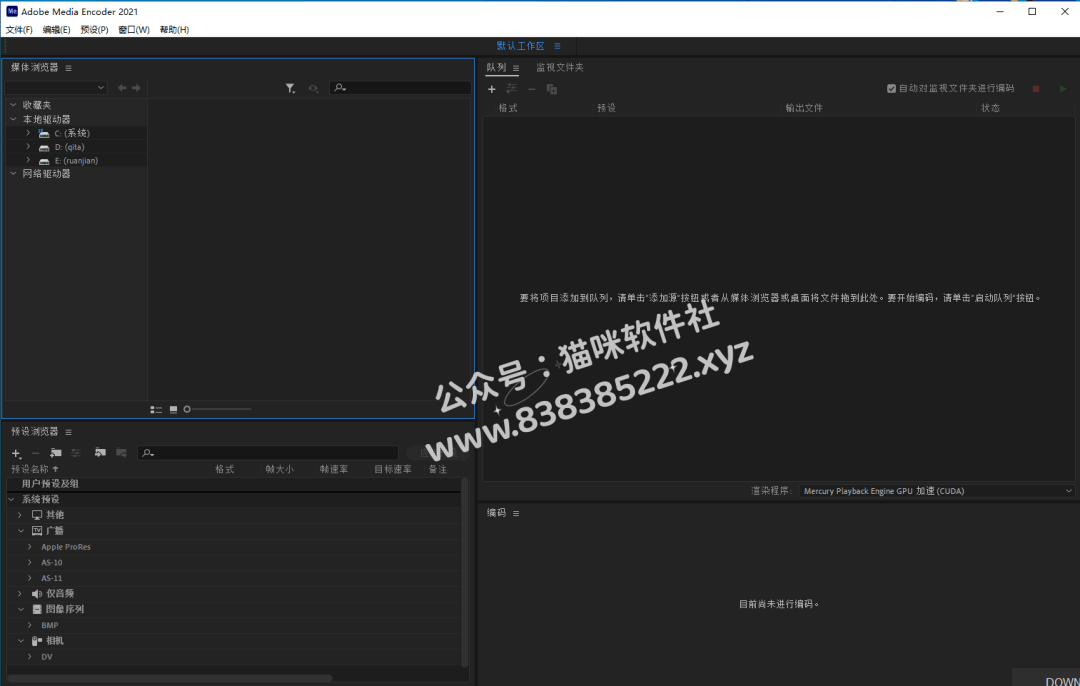Collapse the 图像序列 preset group
The width and height of the screenshot is (1080, 686).
point(21,610)
